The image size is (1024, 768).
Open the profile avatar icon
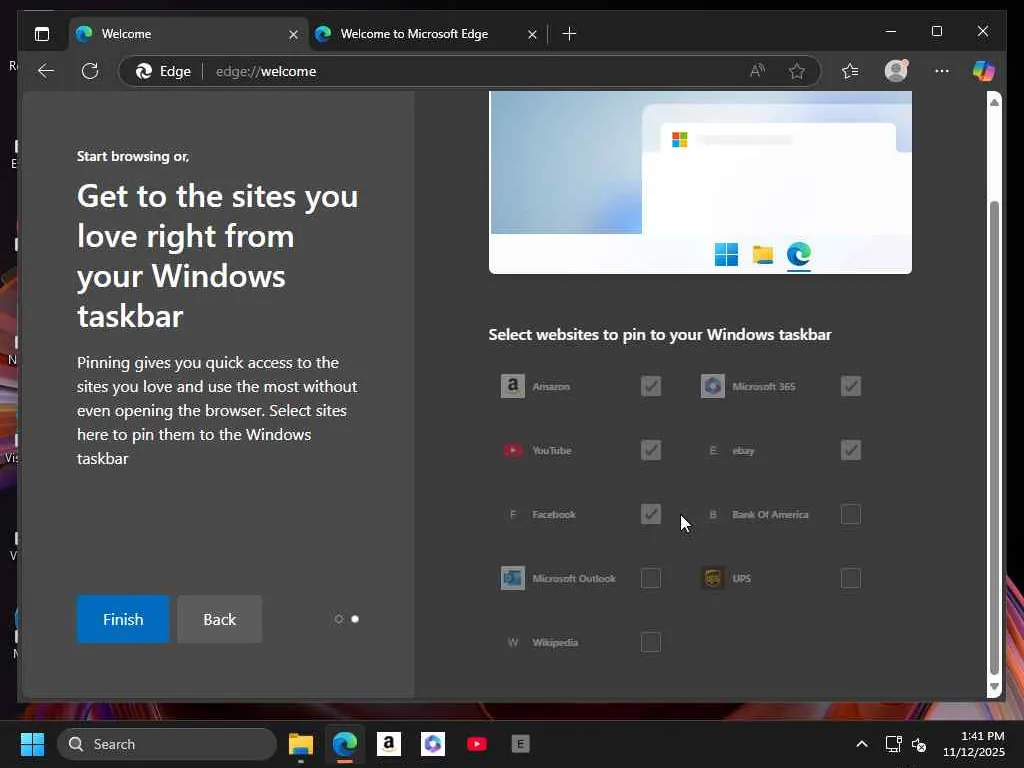point(896,71)
